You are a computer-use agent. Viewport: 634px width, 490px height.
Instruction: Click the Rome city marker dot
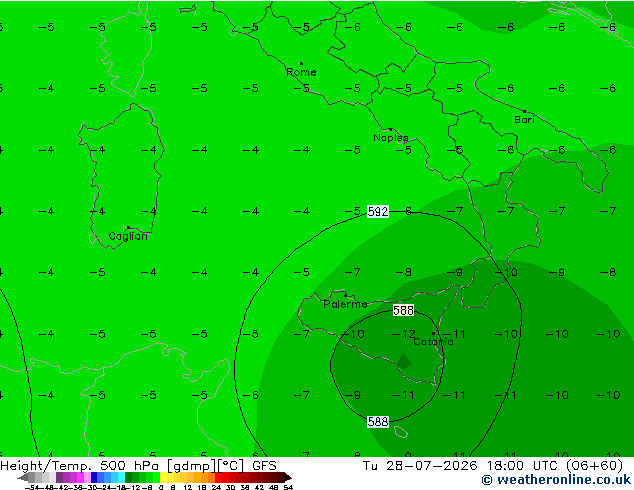301,63
